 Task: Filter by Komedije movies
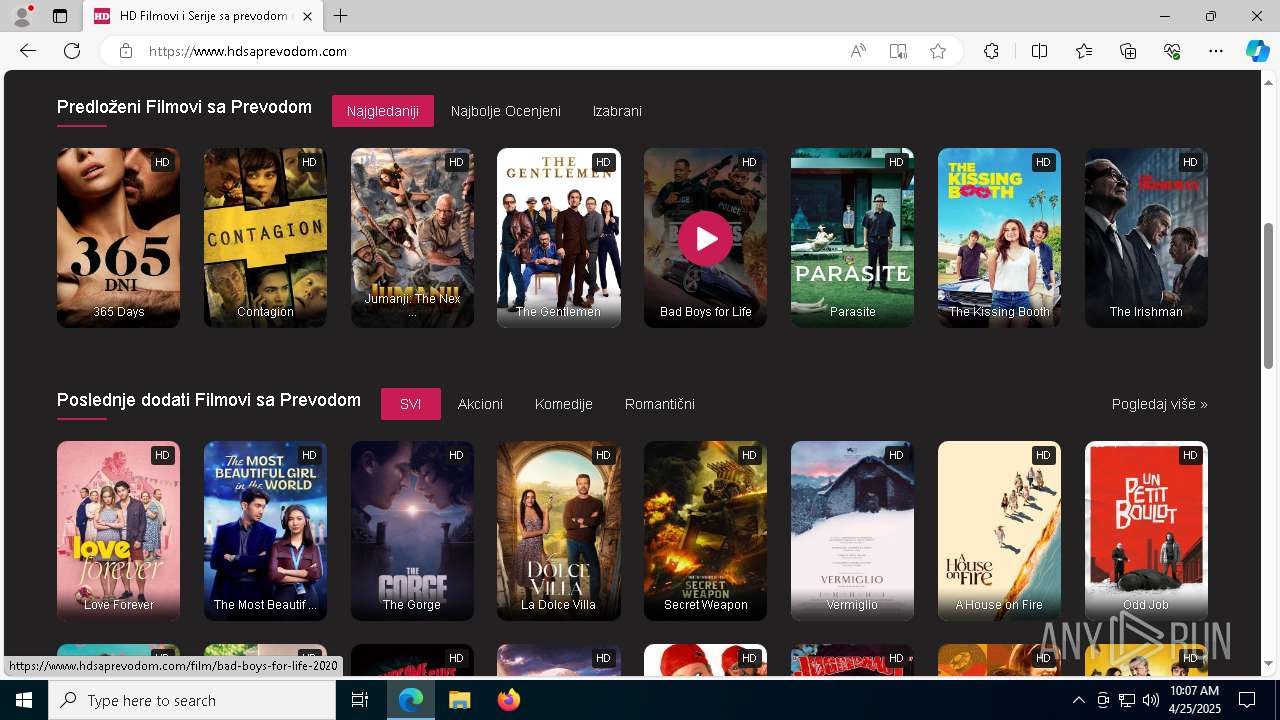[x=564, y=404]
